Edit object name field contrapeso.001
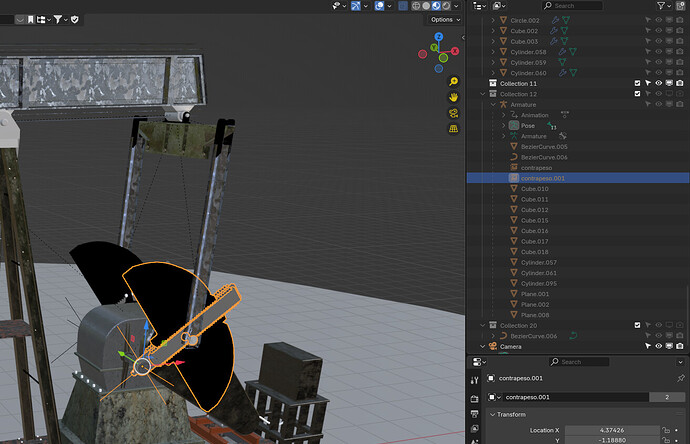 coord(576,397)
